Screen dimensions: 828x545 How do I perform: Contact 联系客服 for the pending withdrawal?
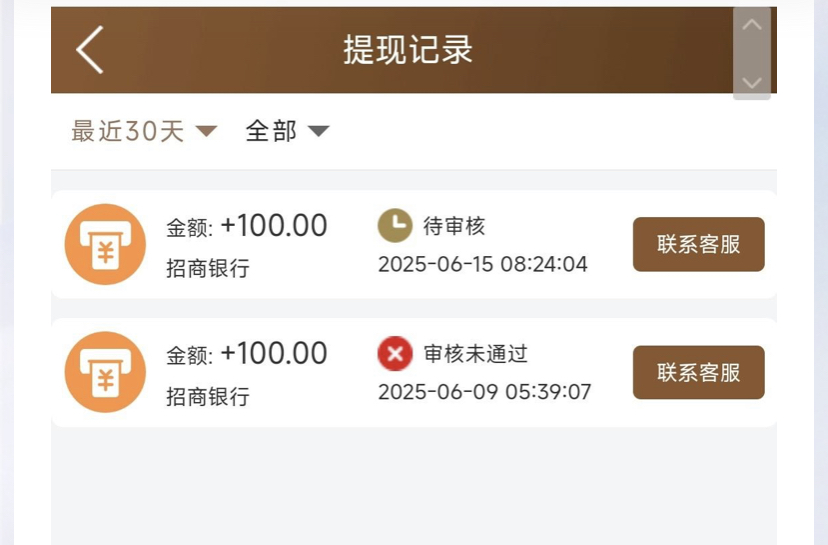(699, 245)
